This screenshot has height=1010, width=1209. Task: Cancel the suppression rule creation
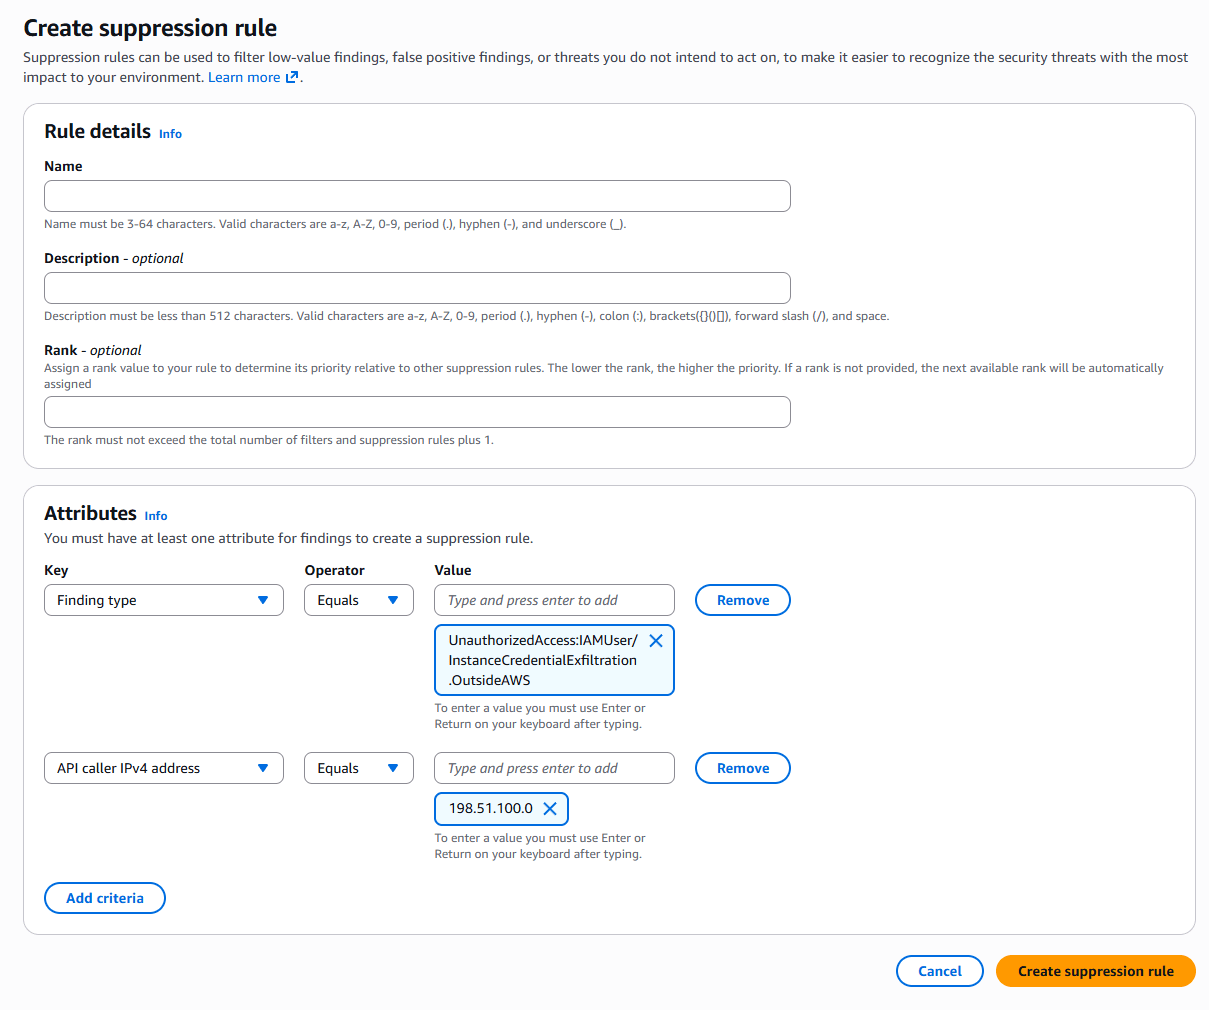point(939,971)
